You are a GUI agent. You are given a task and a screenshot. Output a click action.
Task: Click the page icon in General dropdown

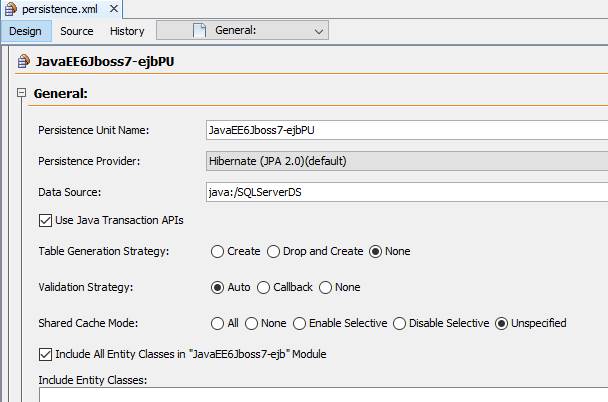click(199, 30)
